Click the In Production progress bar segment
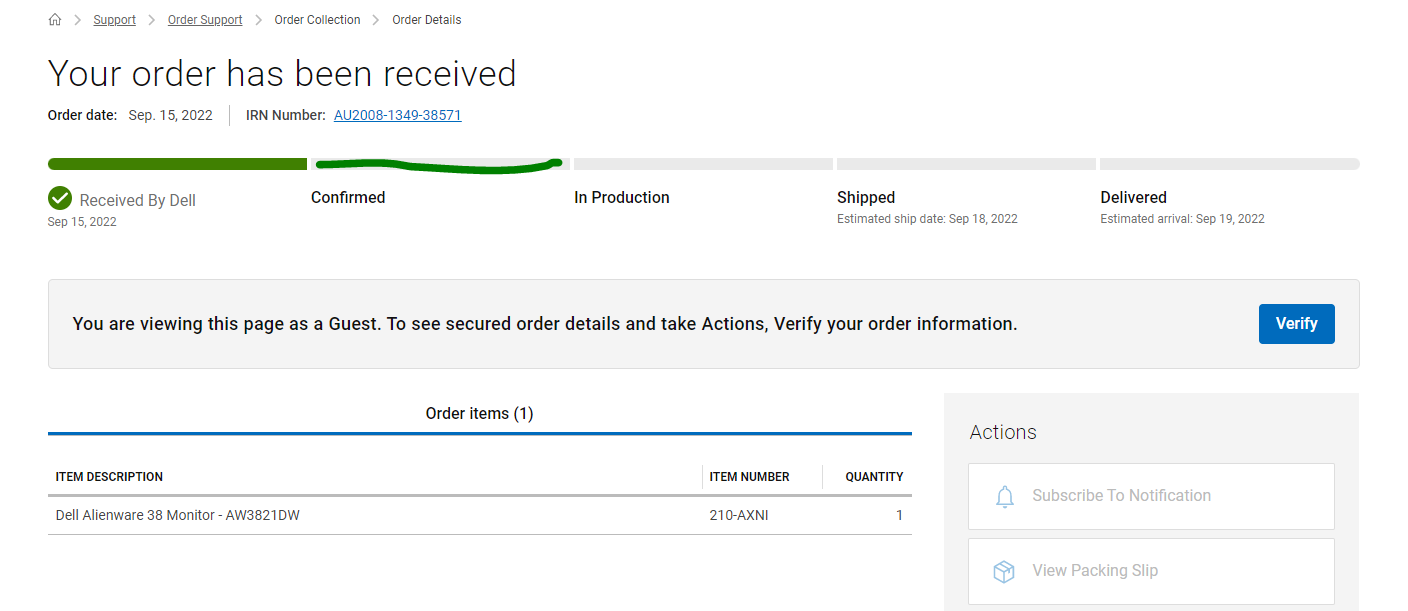The height and width of the screenshot is (611, 1408). [703, 164]
